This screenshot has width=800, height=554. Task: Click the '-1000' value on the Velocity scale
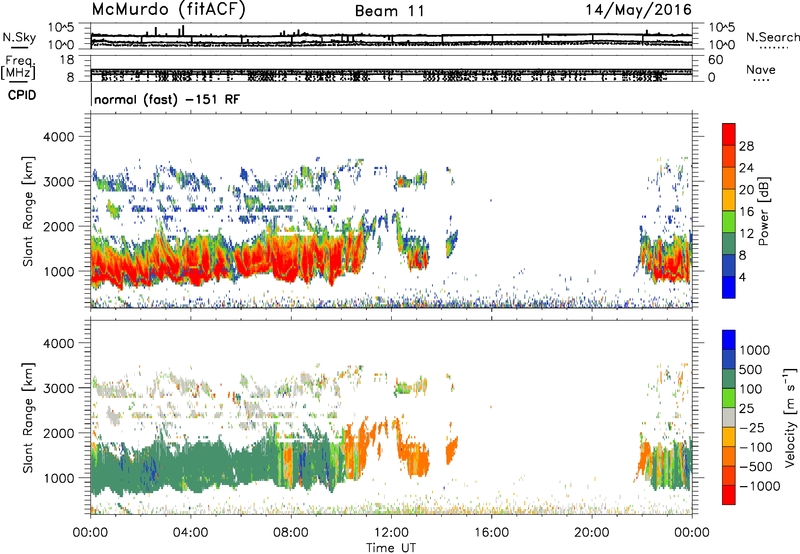pos(759,486)
